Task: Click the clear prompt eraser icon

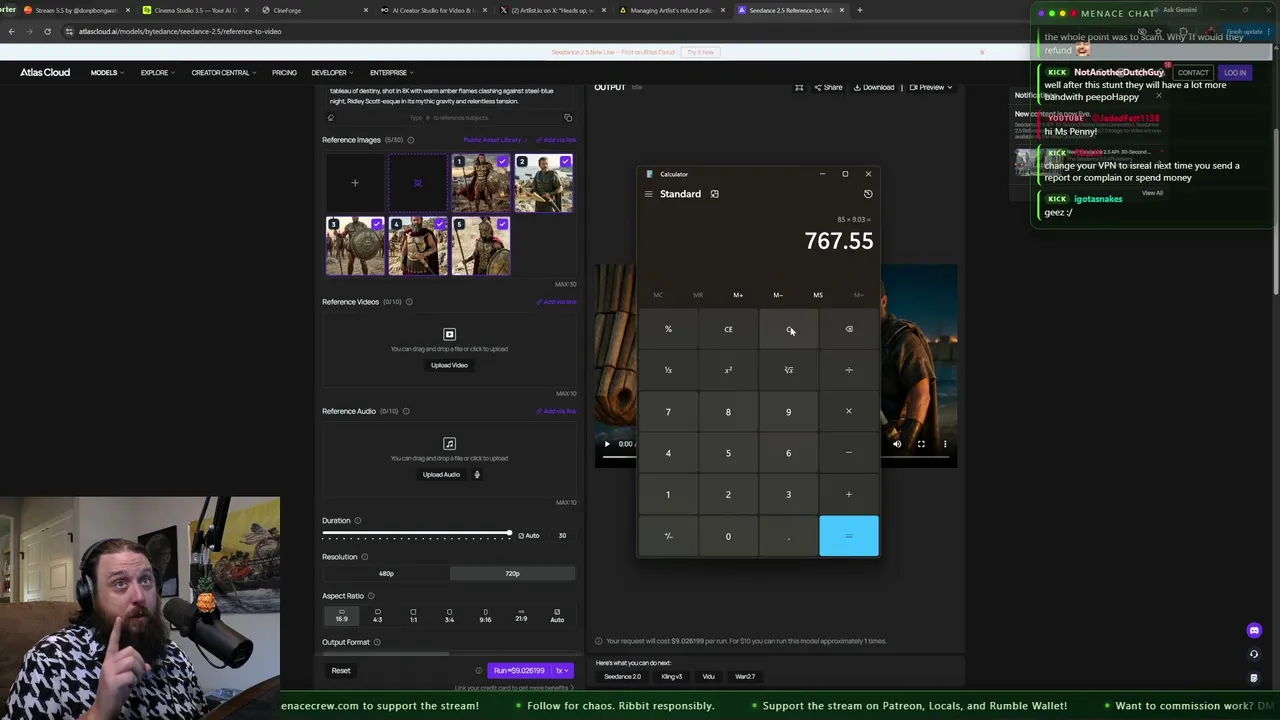Action: (x=331, y=118)
